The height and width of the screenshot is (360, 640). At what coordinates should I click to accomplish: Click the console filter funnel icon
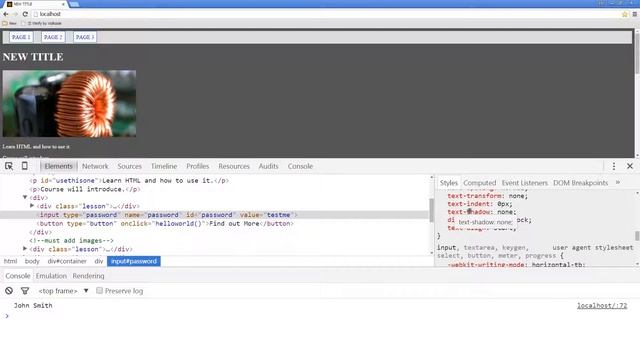click(x=25, y=291)
